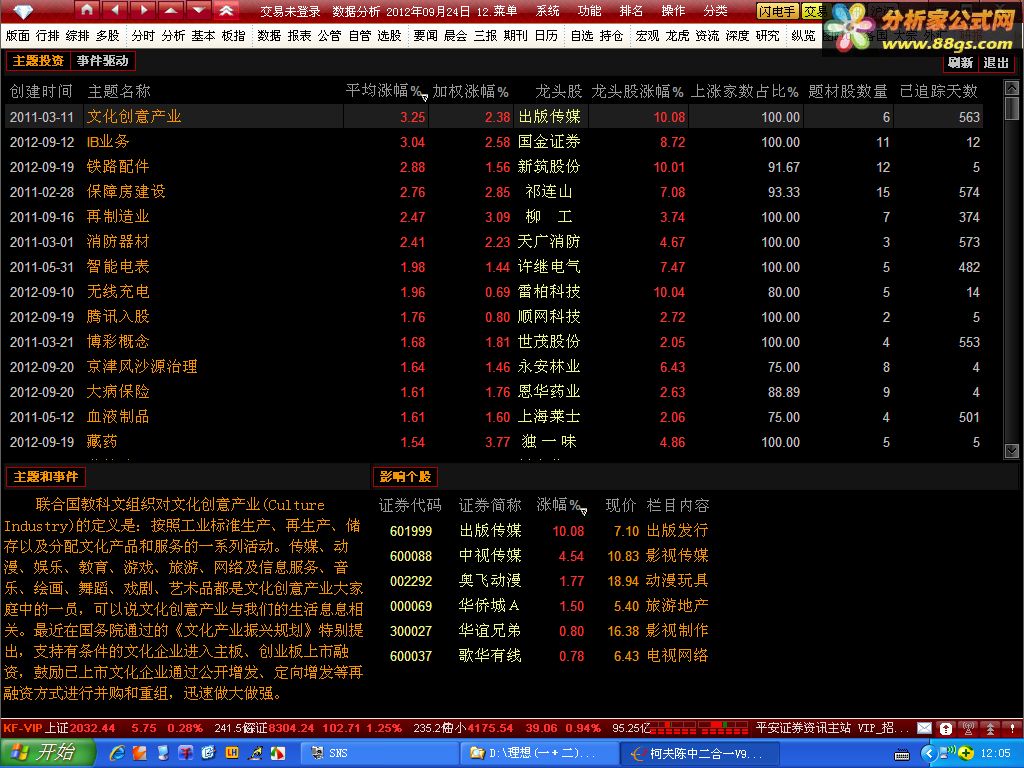Open the 分类 menu

pyautogui.click(x=715, y=11)
